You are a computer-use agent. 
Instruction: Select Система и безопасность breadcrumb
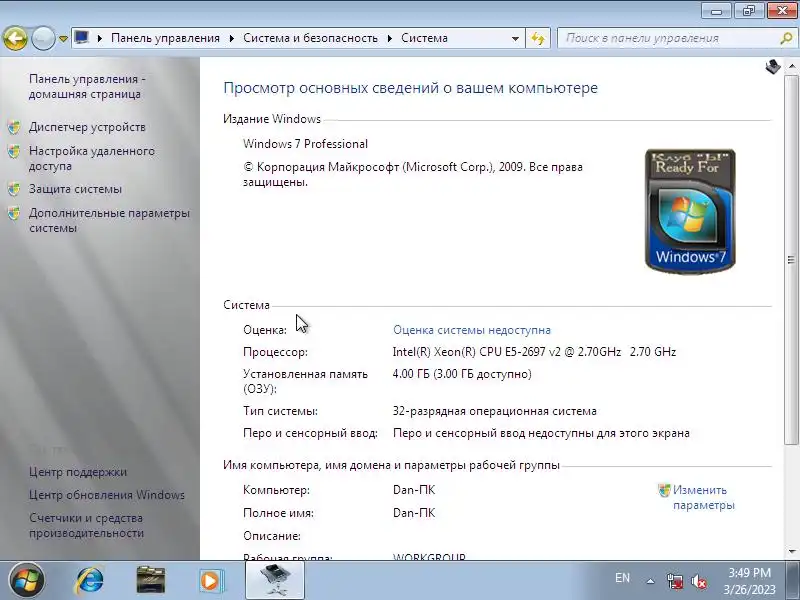[x=310, y=38]
